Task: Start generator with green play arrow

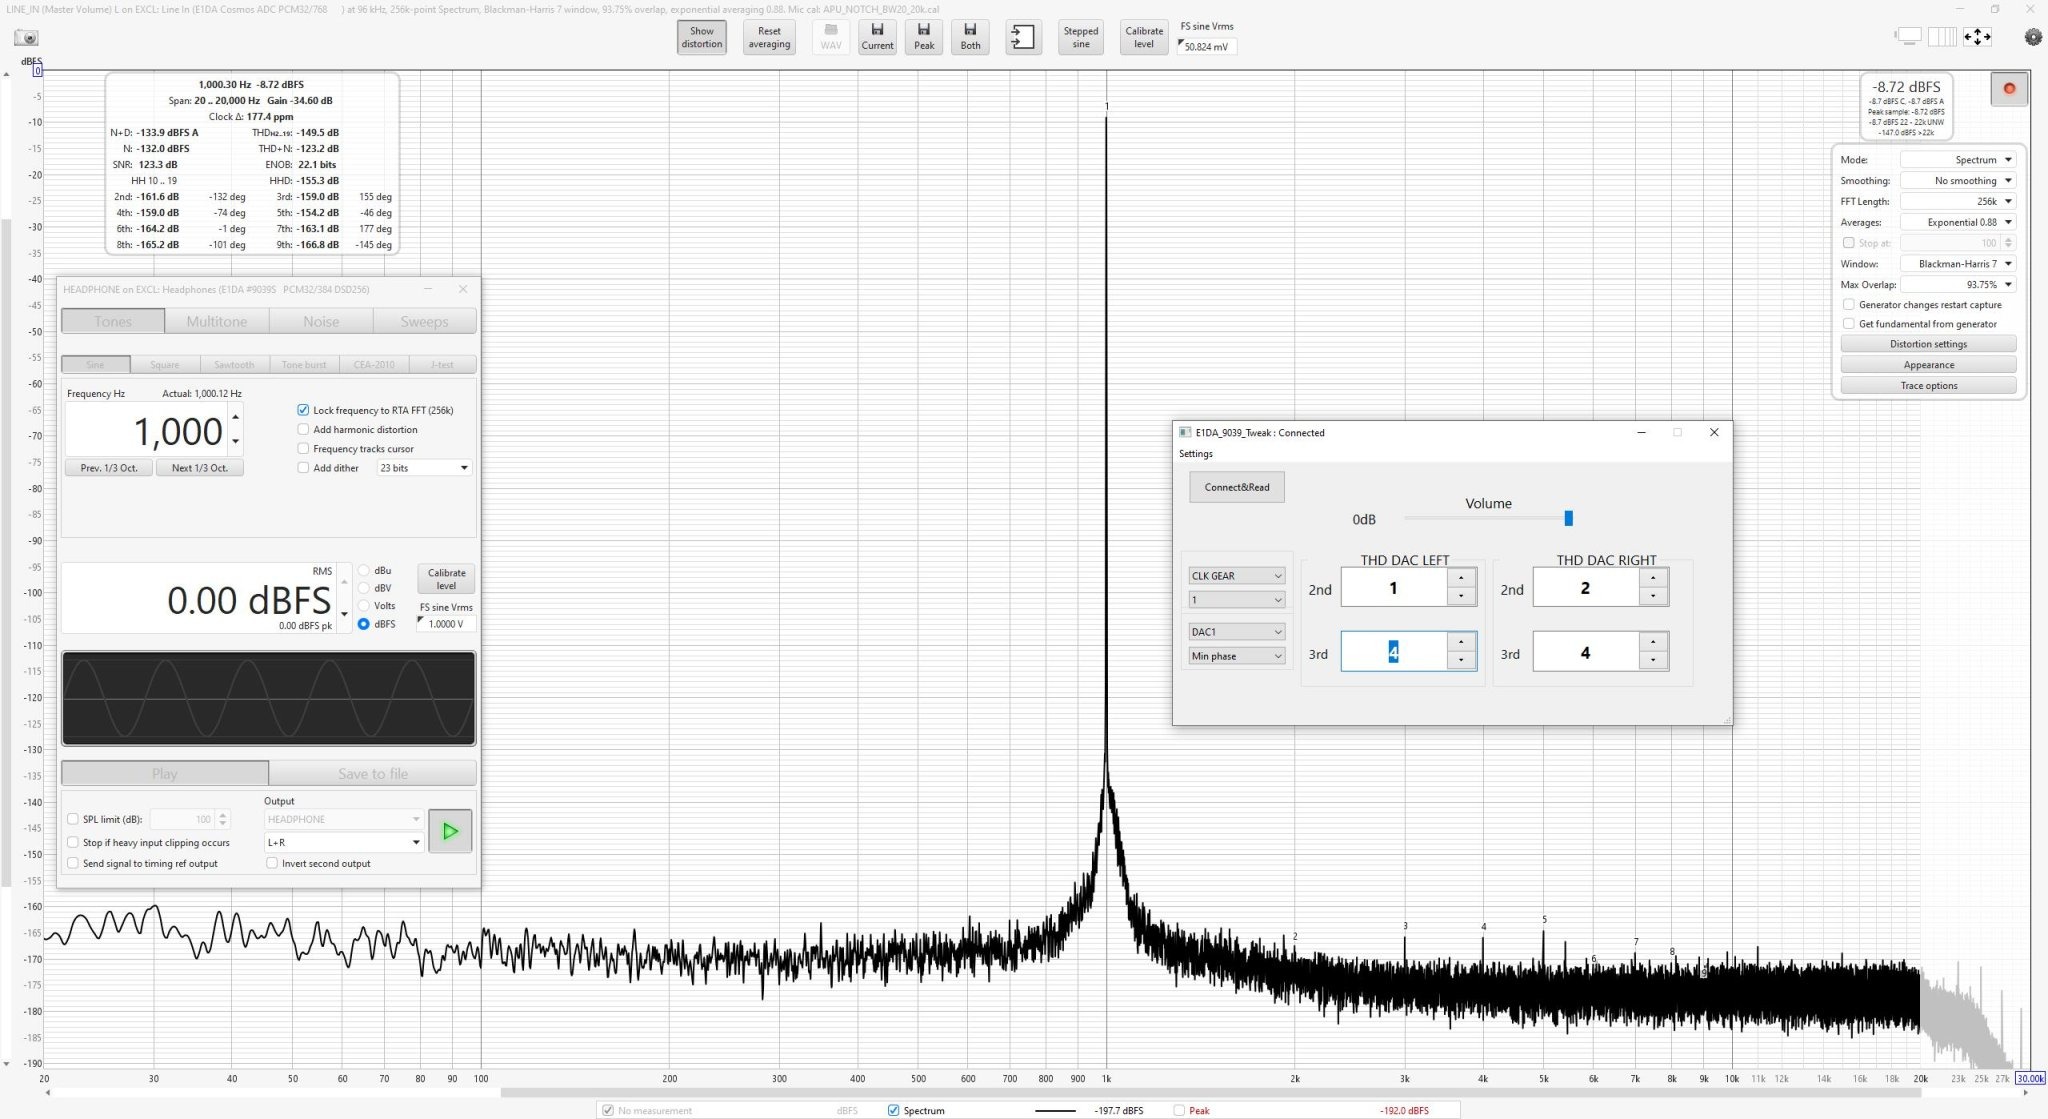Action: (x=450, y=831)
